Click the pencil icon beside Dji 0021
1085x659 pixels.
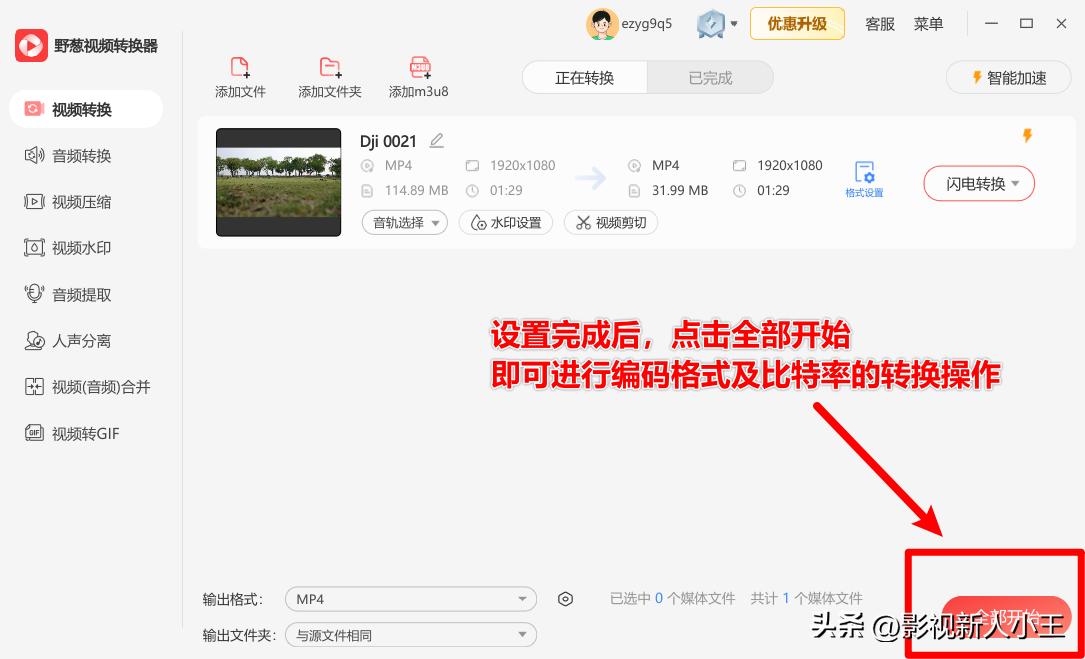point(436,141)
